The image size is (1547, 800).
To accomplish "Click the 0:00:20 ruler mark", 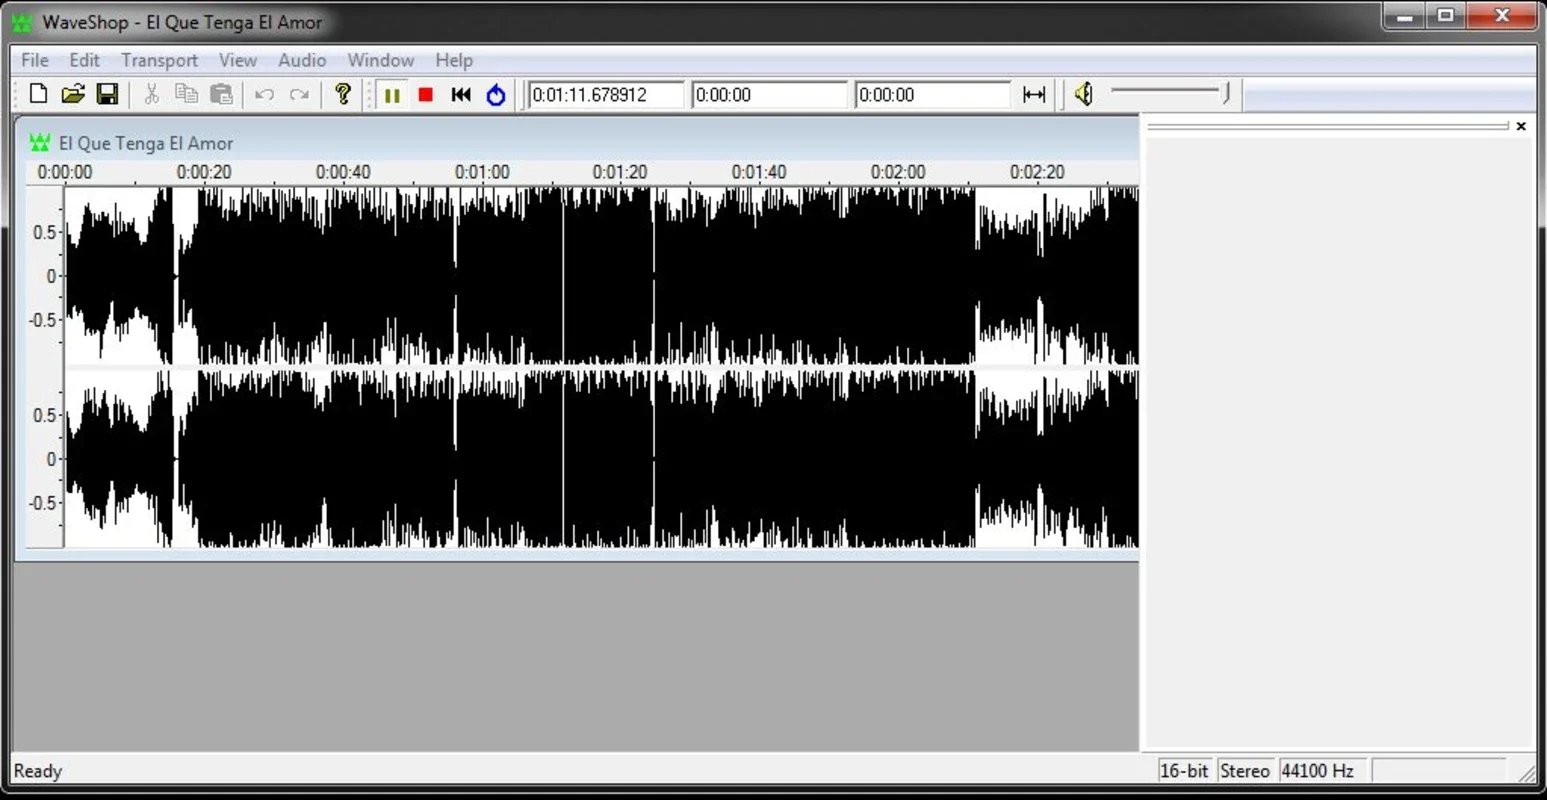I will pos(204,172).
